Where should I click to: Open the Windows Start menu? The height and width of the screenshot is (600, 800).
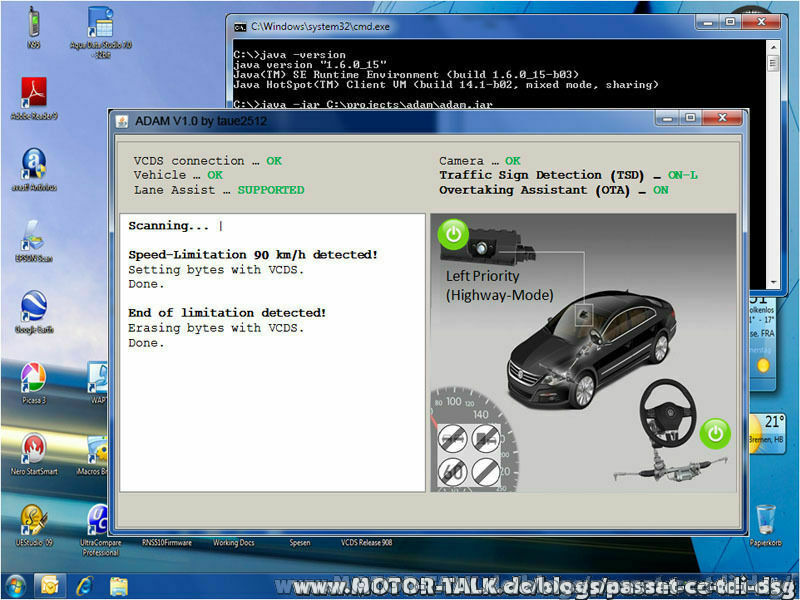[x=15, y=586]
